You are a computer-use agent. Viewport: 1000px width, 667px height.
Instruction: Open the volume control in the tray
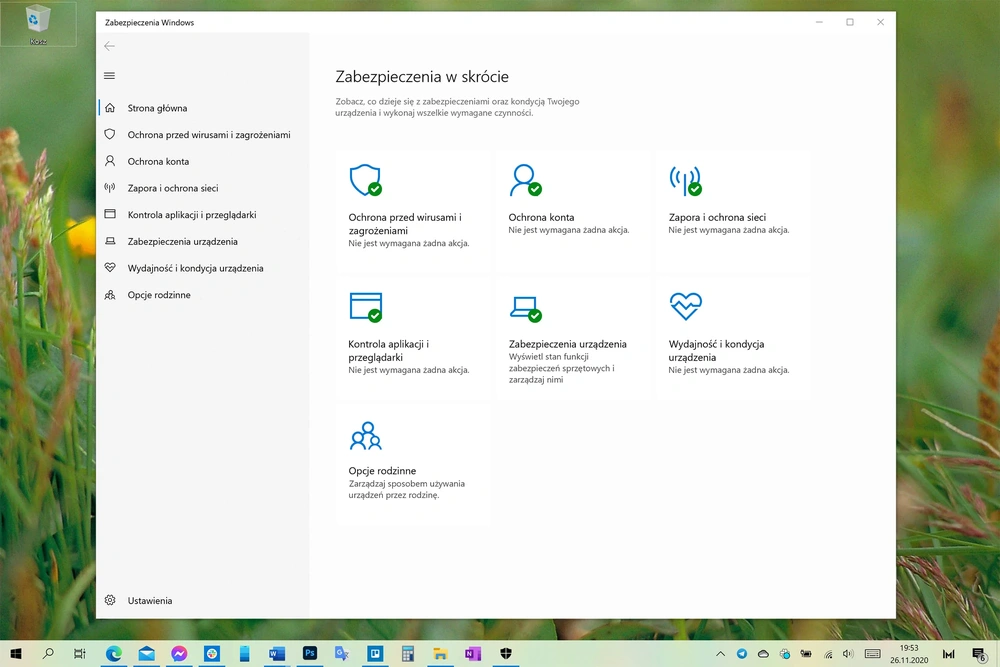848,654
